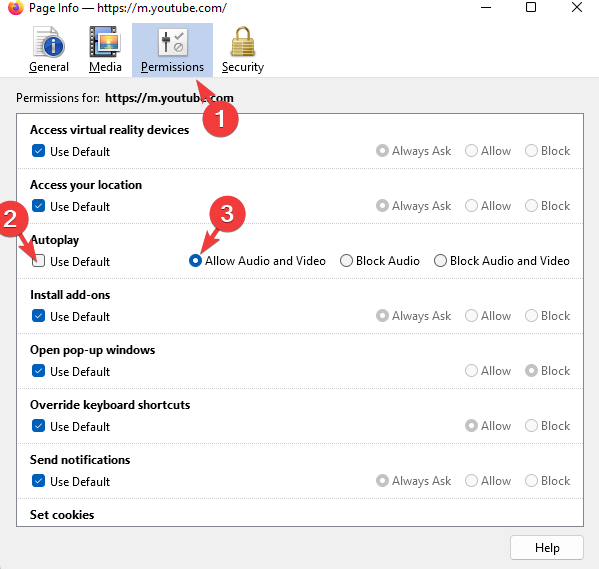
Task: Choose Allow for Override keyboard shortcuts
Action: coord(471,426)
